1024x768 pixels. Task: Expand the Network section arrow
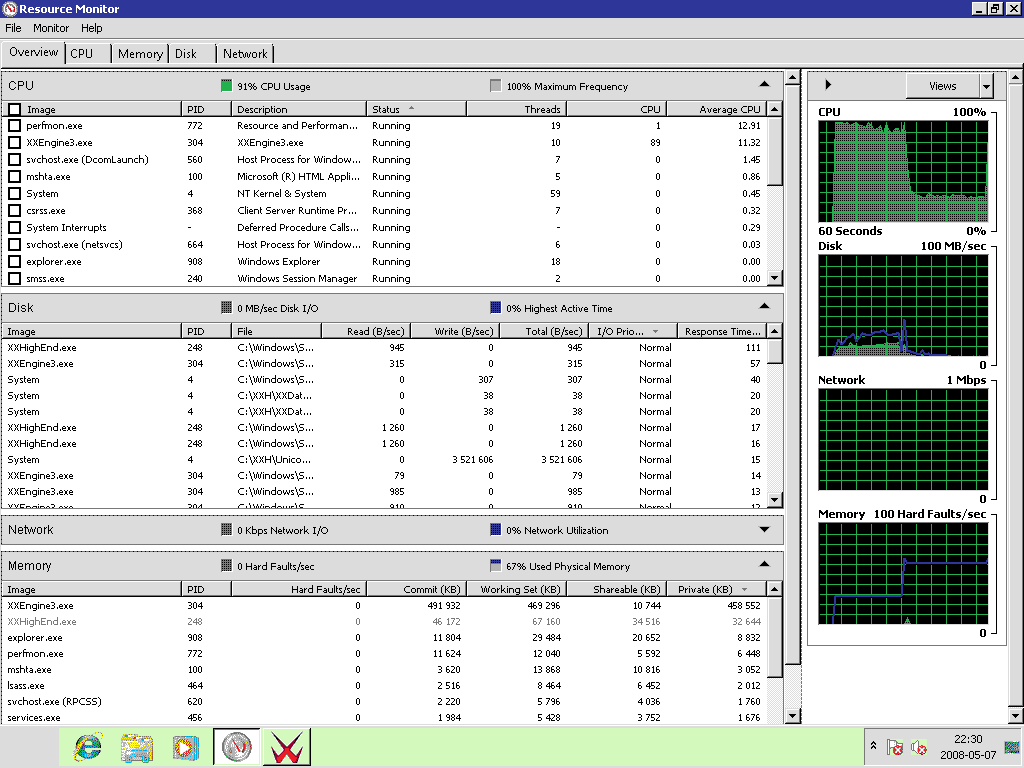(x=764, y=530)
